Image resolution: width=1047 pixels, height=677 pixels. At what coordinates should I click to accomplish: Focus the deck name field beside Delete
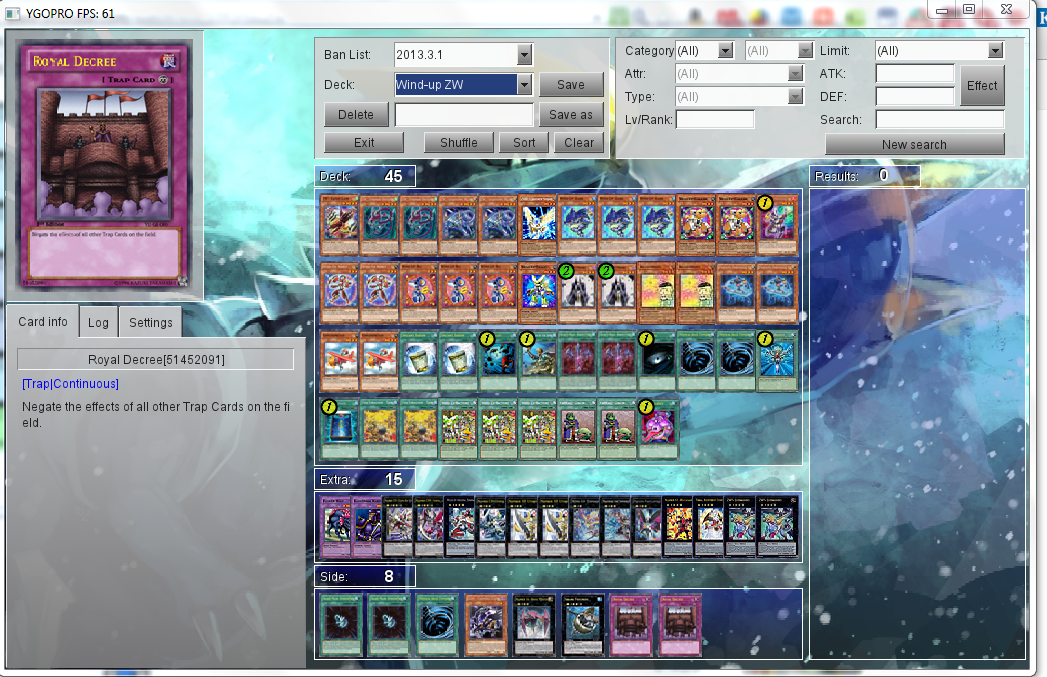tap(464, 115)
